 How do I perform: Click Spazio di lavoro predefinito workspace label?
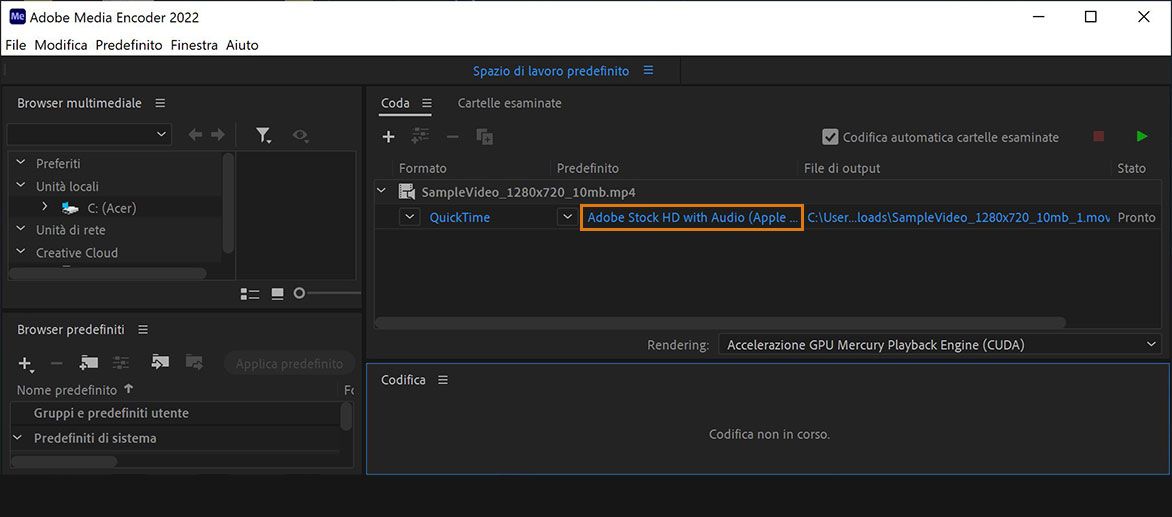551,71
